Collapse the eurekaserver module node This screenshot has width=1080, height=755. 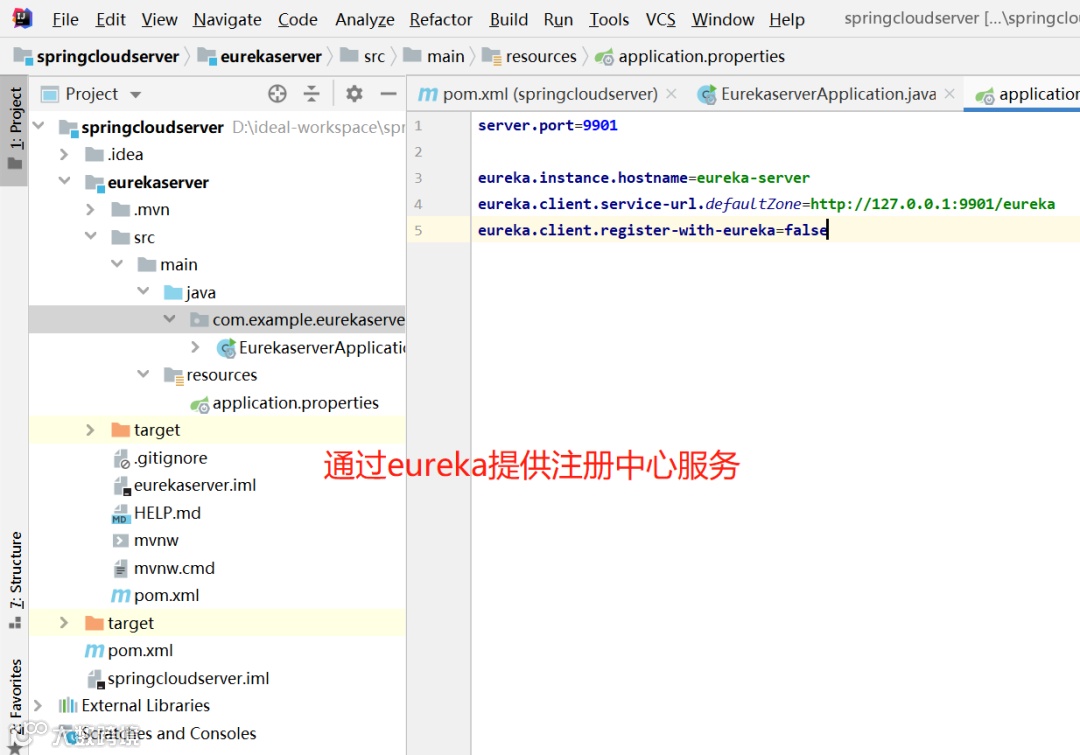pyautogui.click(x=65, y=181)
